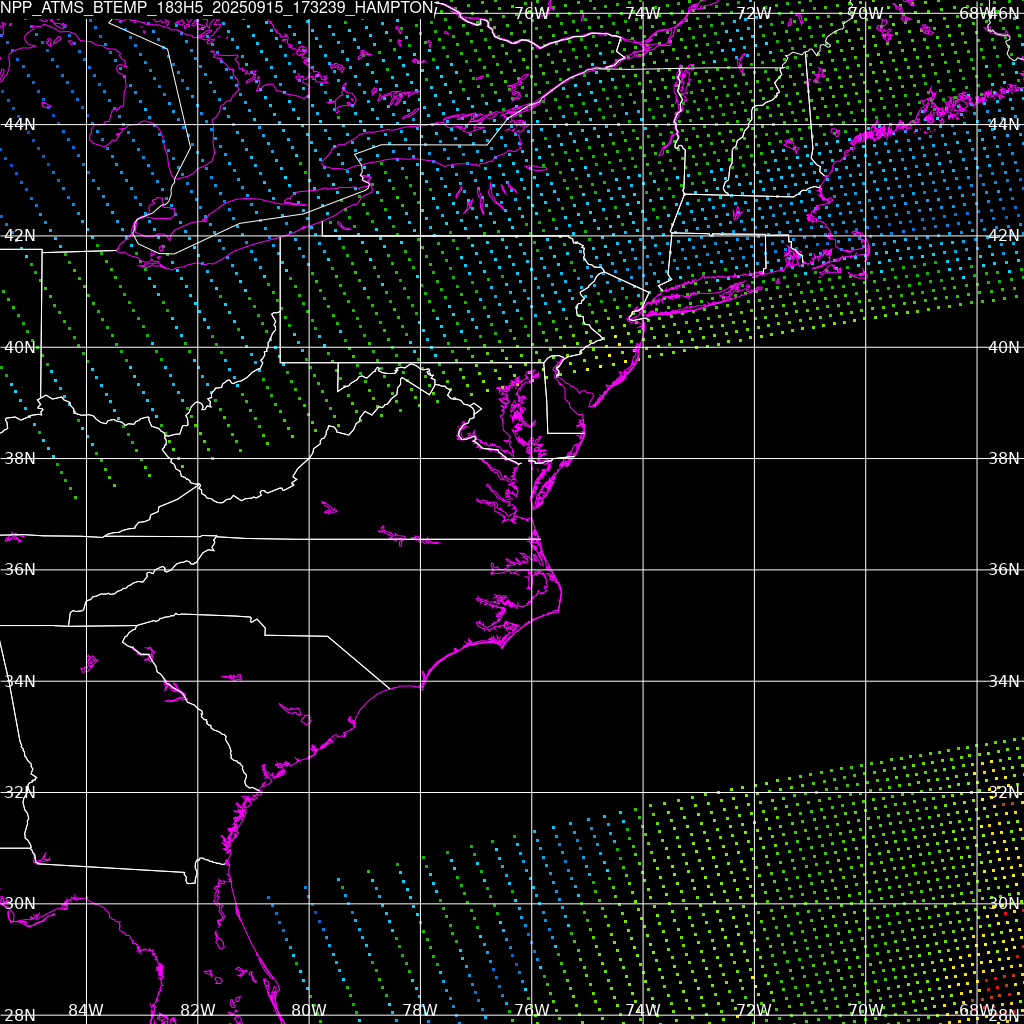Click the 32N label on the left edge

coord(18,792)
